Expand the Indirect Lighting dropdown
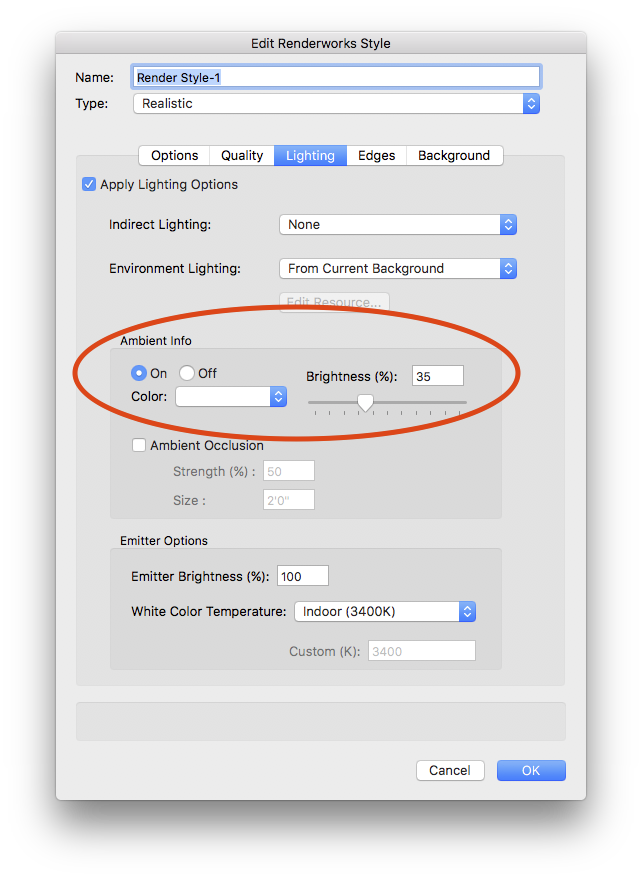Viewport: 642px width, 880px height. click(x=397, y=225)
